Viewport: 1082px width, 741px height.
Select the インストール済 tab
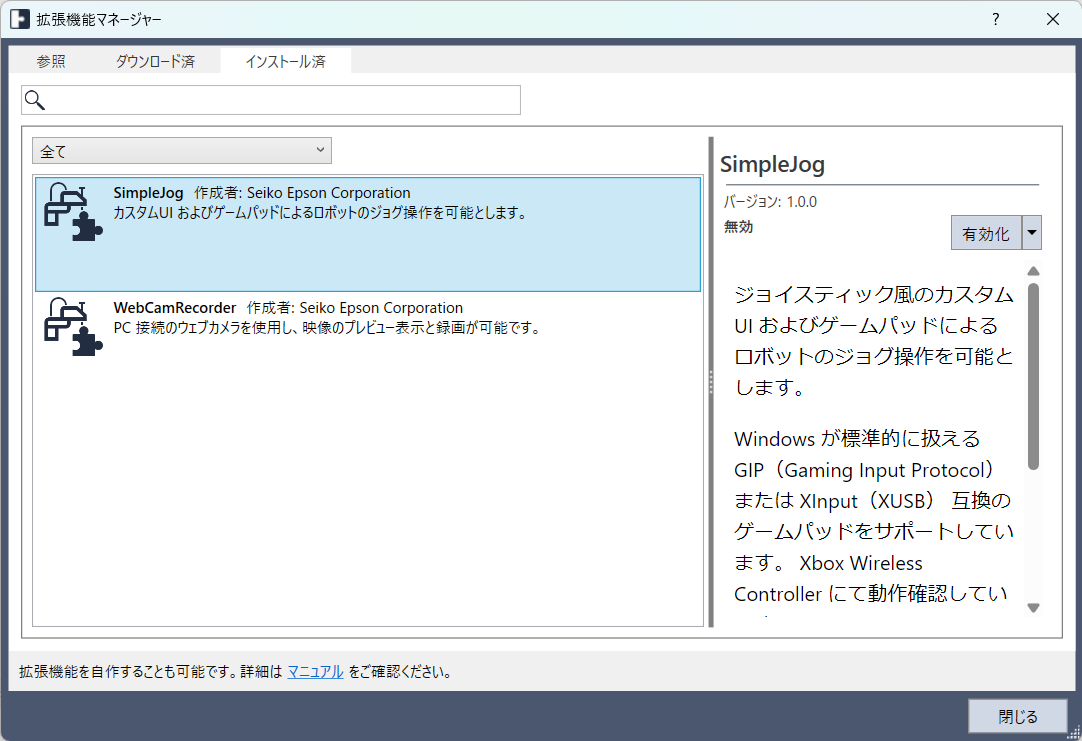click(x=285, y=61)
